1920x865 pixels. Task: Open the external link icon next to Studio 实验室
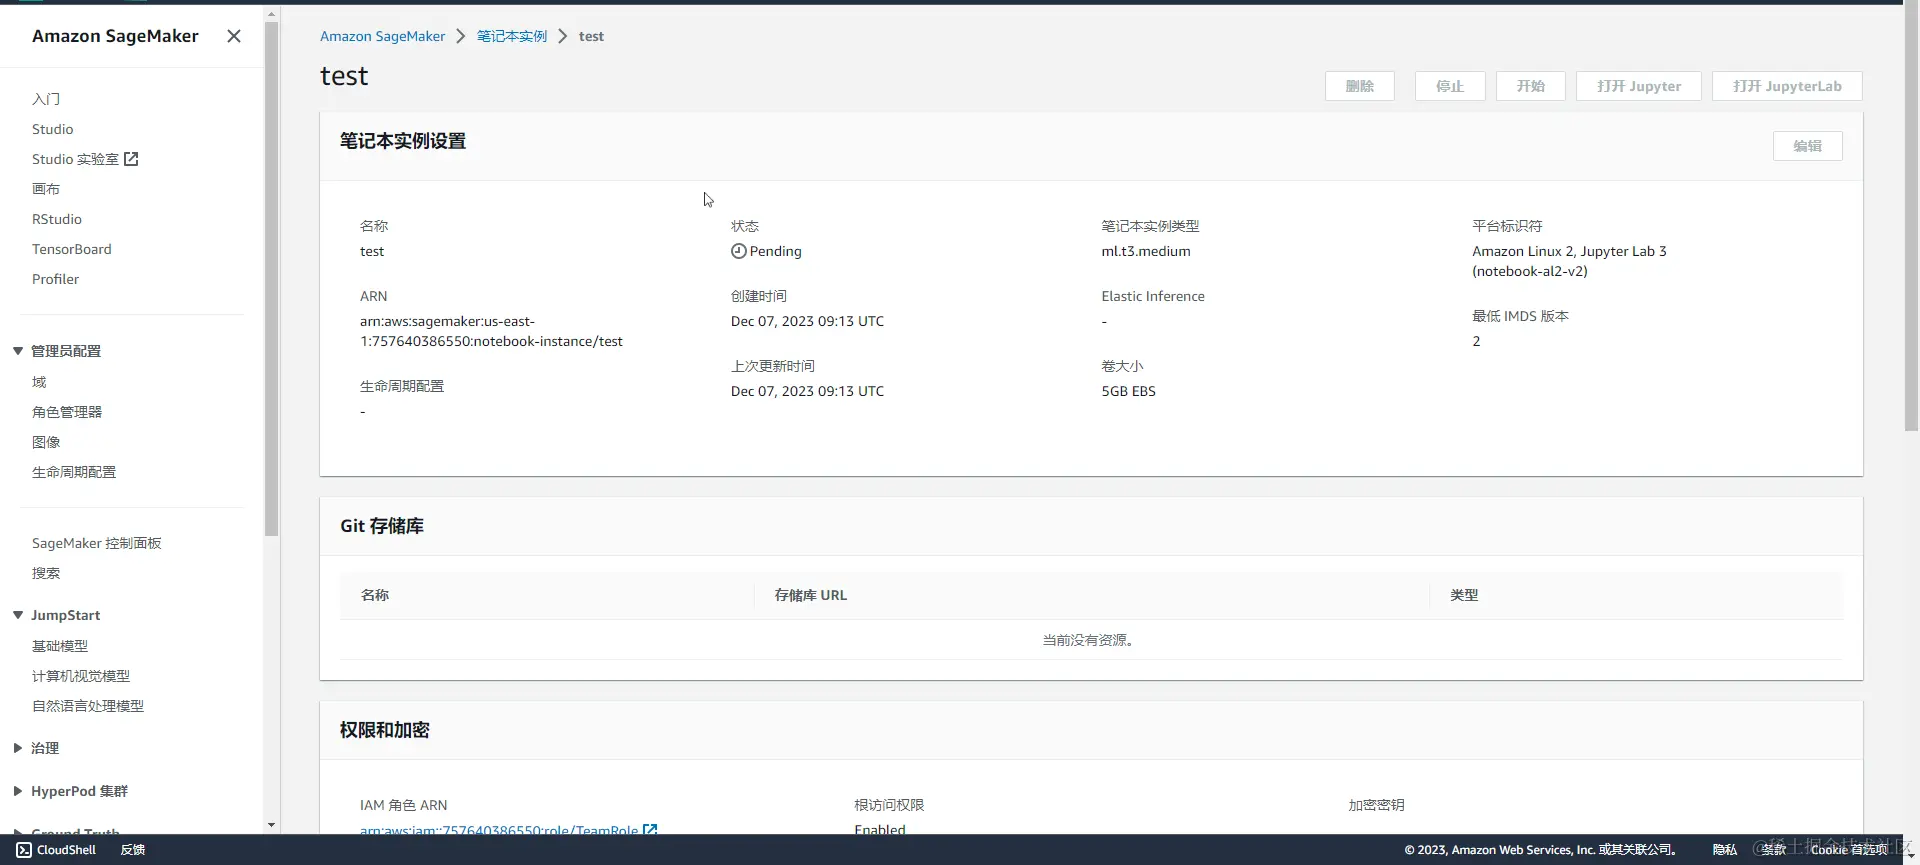[131, 159]
